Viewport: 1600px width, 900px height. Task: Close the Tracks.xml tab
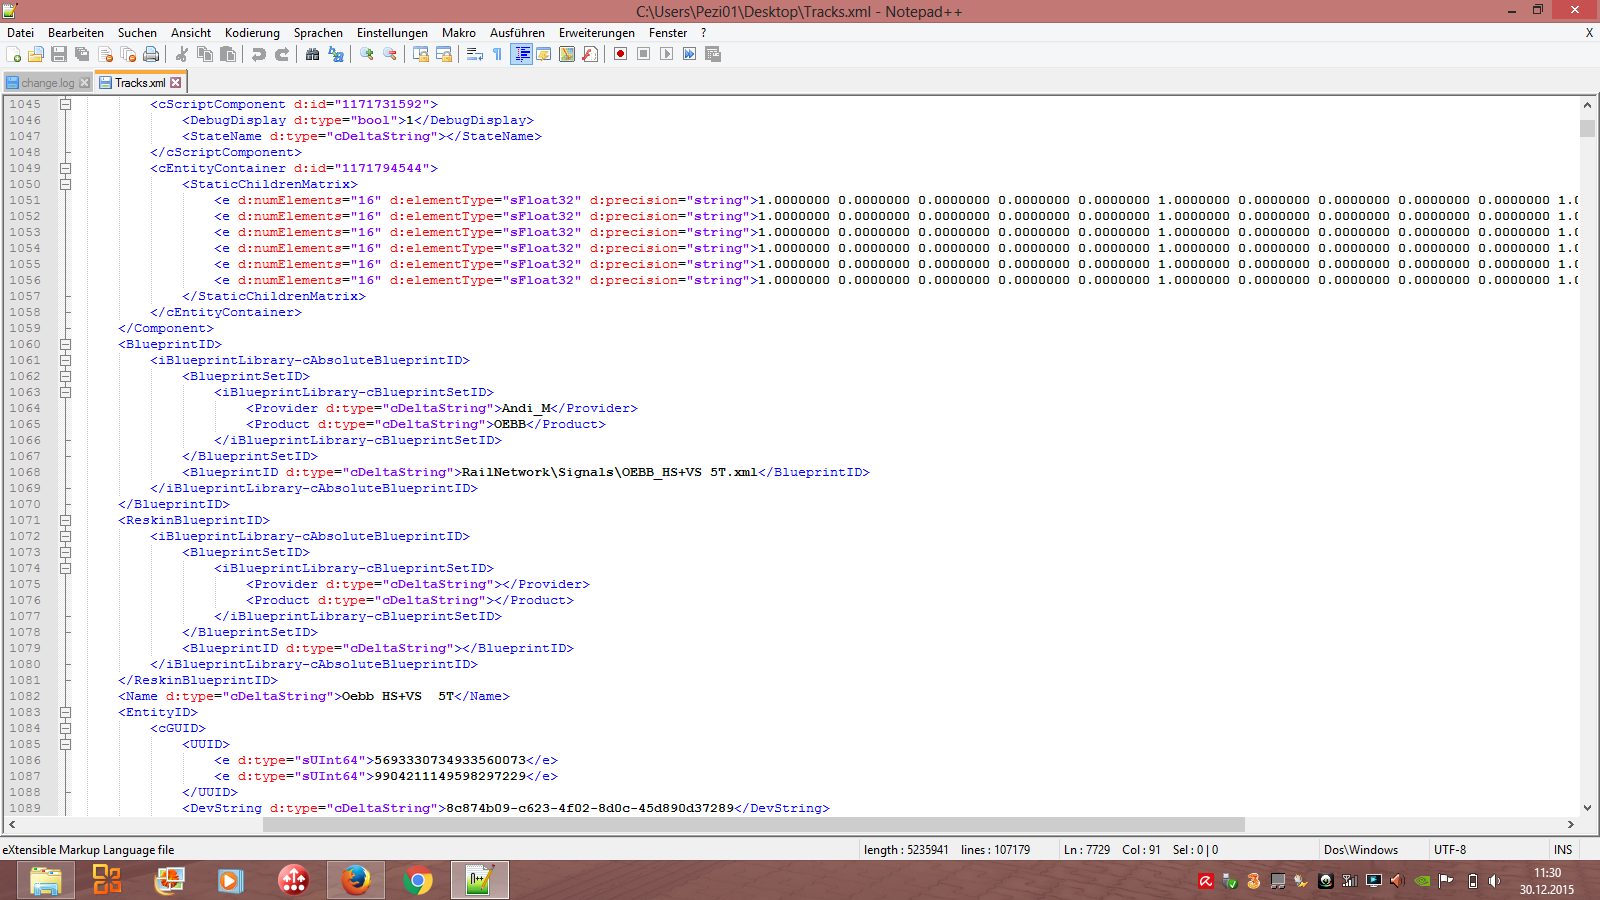click(x=176, y=83)
